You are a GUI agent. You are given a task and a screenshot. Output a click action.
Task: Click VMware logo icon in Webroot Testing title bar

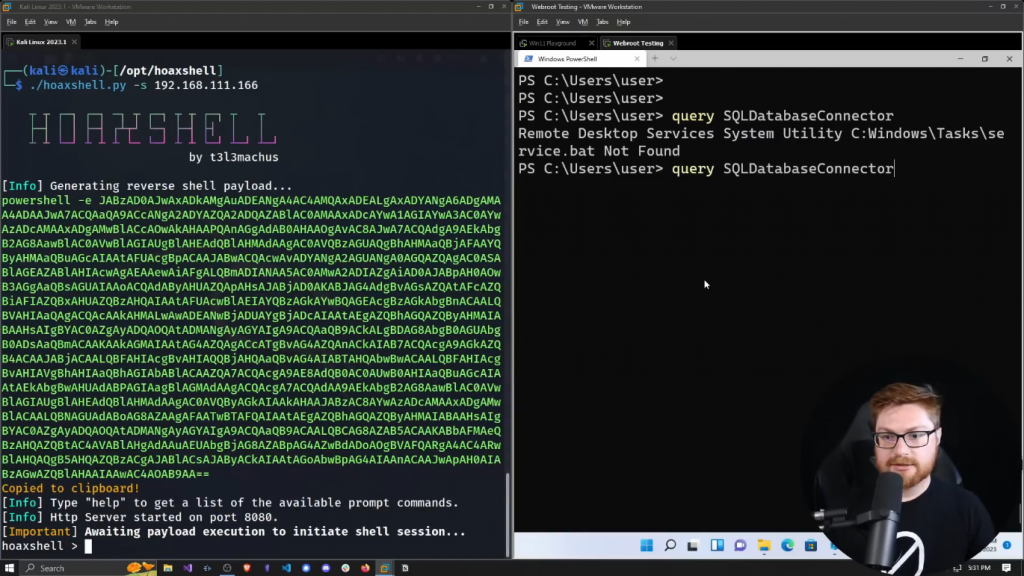[x=520, y=7]
